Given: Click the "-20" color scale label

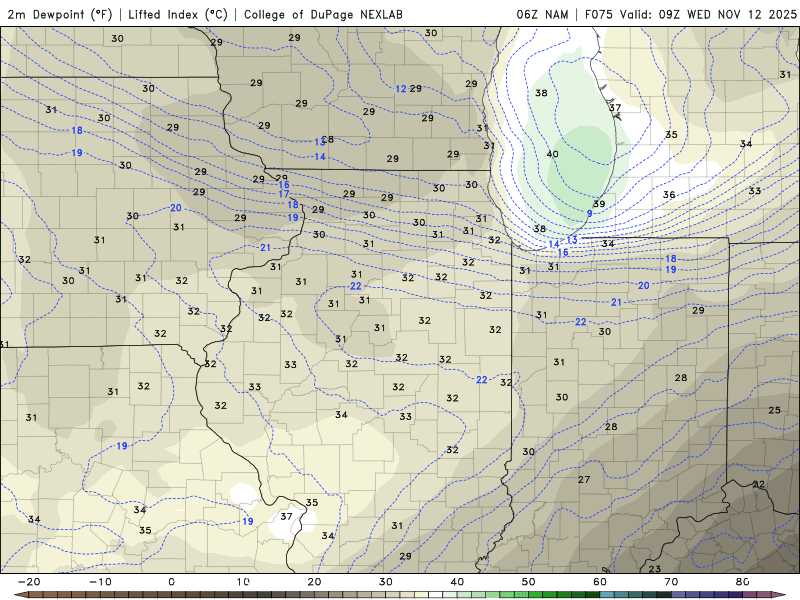Looking at the screenshot, I should (29, 582).
